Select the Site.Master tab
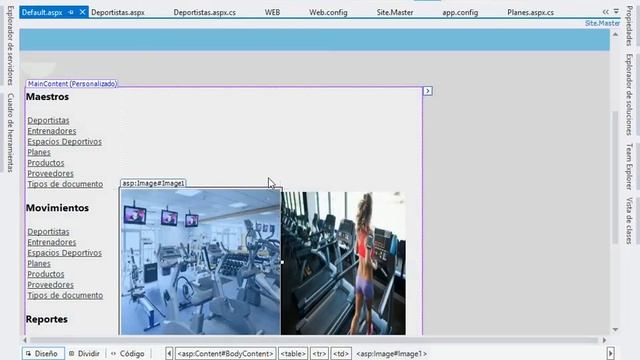 coord(395,12)
